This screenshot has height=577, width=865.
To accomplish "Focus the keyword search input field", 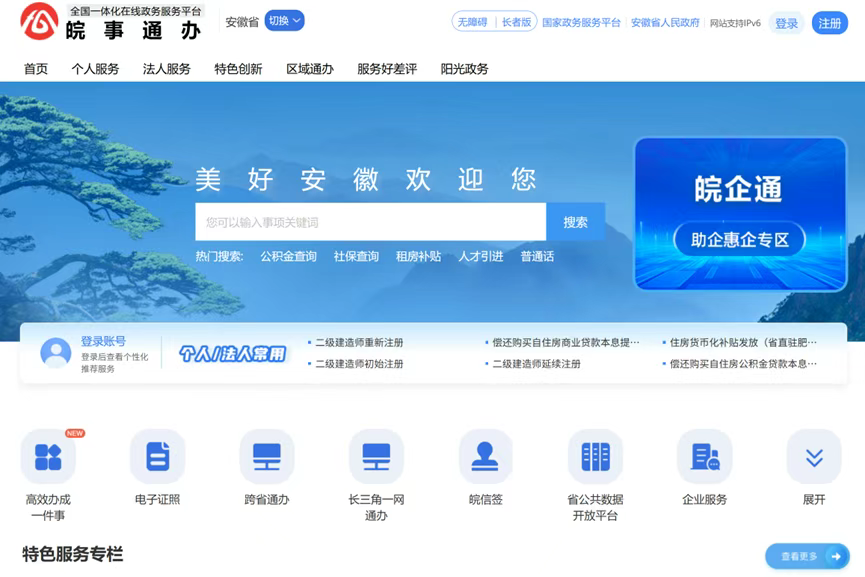I will coord(371,222).
